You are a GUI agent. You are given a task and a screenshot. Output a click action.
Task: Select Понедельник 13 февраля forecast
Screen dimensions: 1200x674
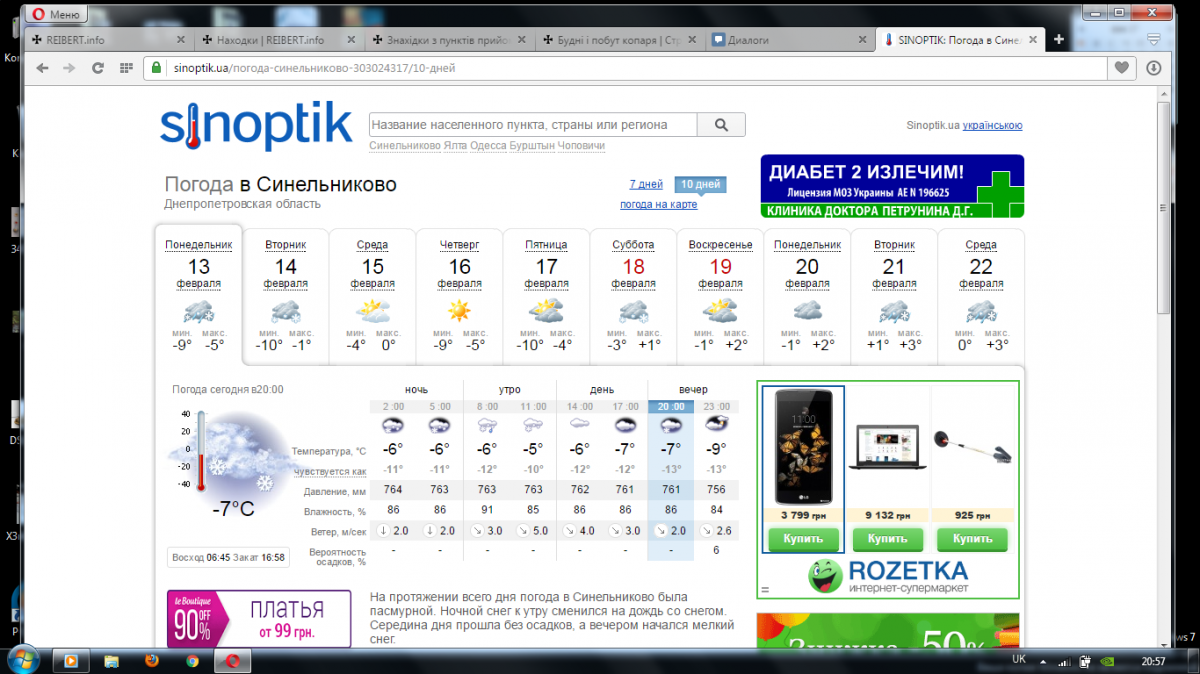199,297
